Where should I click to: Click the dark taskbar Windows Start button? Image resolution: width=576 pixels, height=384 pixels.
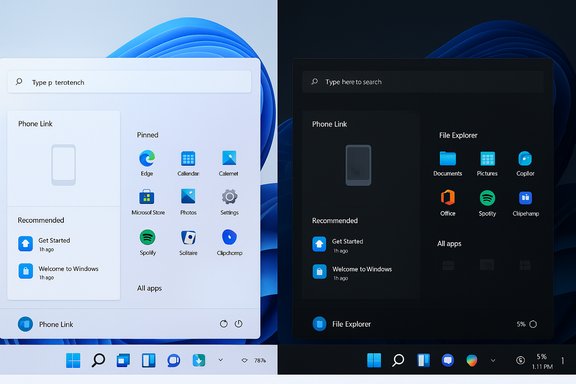(x=374, y=360)
